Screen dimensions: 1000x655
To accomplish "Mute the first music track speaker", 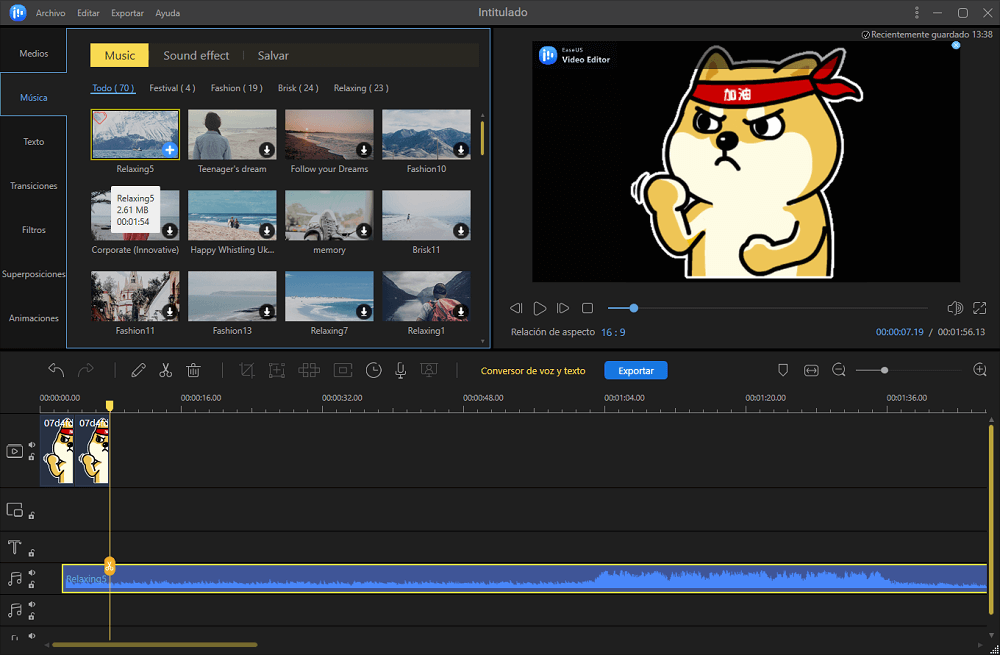I will pos(31,573).
